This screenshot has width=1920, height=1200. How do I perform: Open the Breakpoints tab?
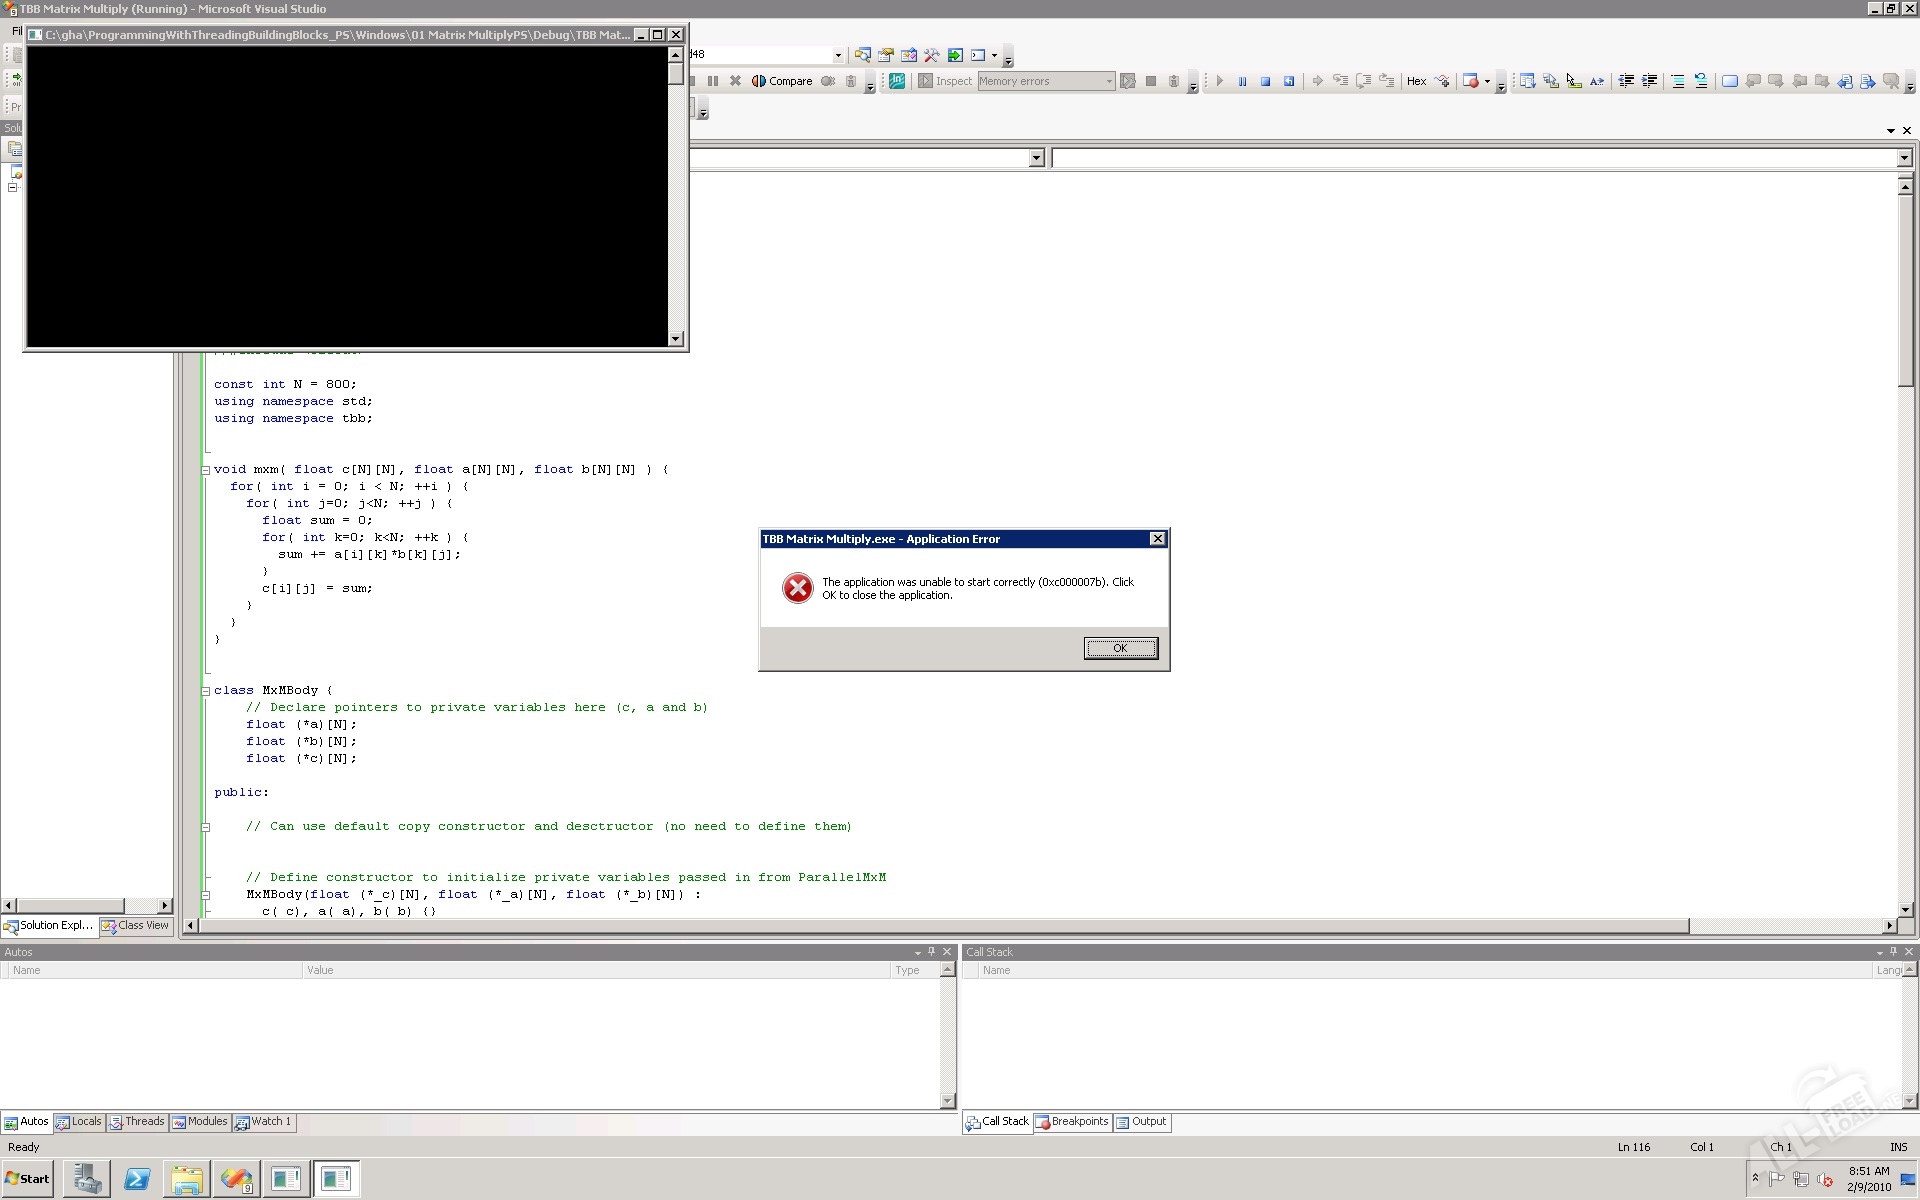click(x=1071, y=1122)
